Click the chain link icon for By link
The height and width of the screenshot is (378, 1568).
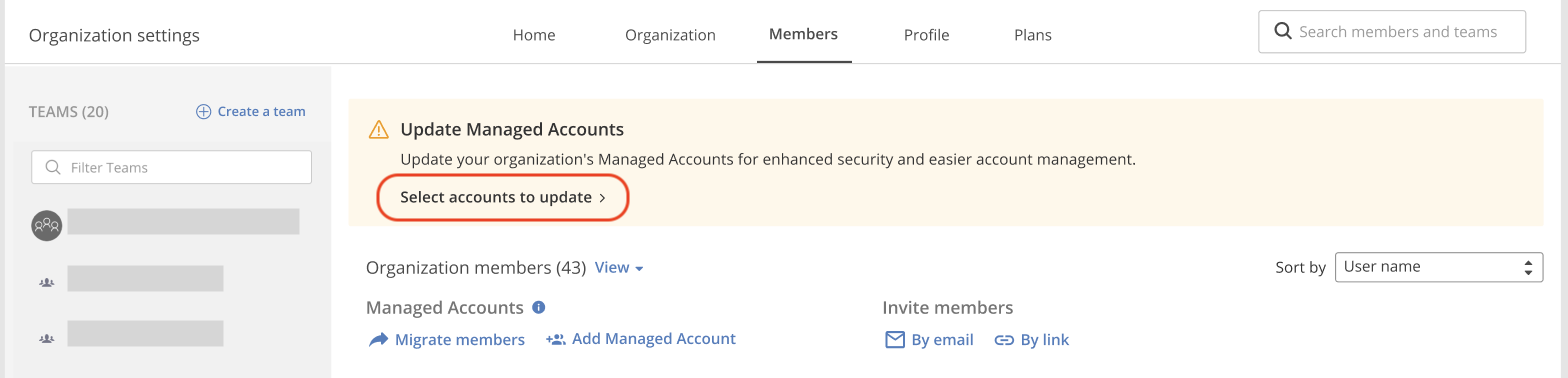1004,340
